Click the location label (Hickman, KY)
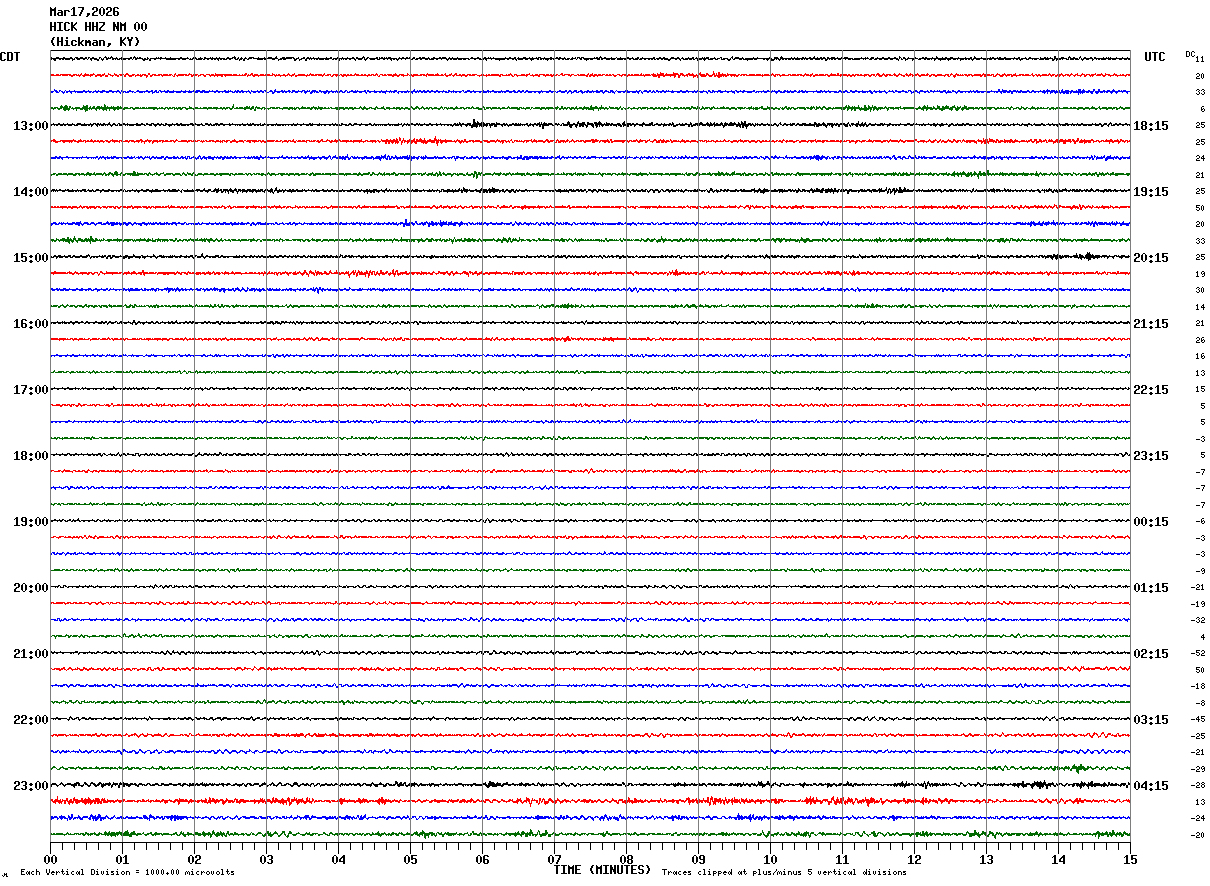 tap(95, 42)
